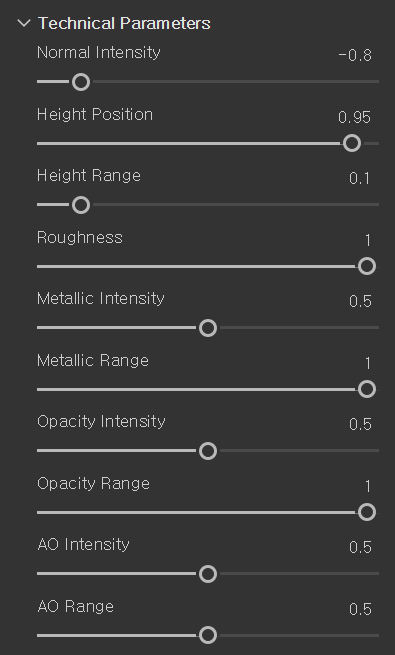Screen dimensions: 395x655
Task: Click the Height Position slider handle
Action: coord(352,143)
